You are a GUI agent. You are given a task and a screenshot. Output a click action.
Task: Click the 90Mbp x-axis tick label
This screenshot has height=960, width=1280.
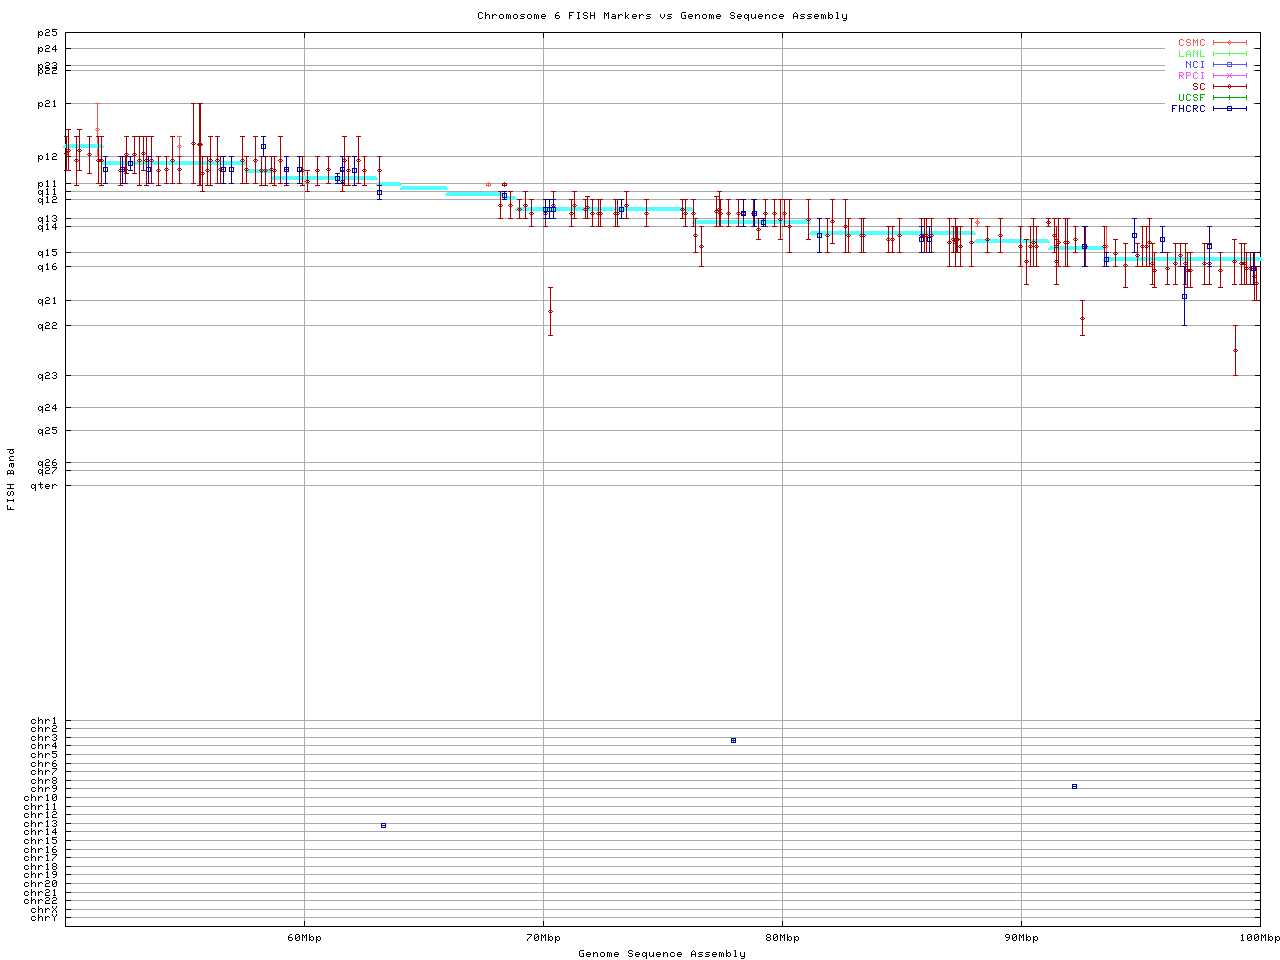pos(1021,938)
